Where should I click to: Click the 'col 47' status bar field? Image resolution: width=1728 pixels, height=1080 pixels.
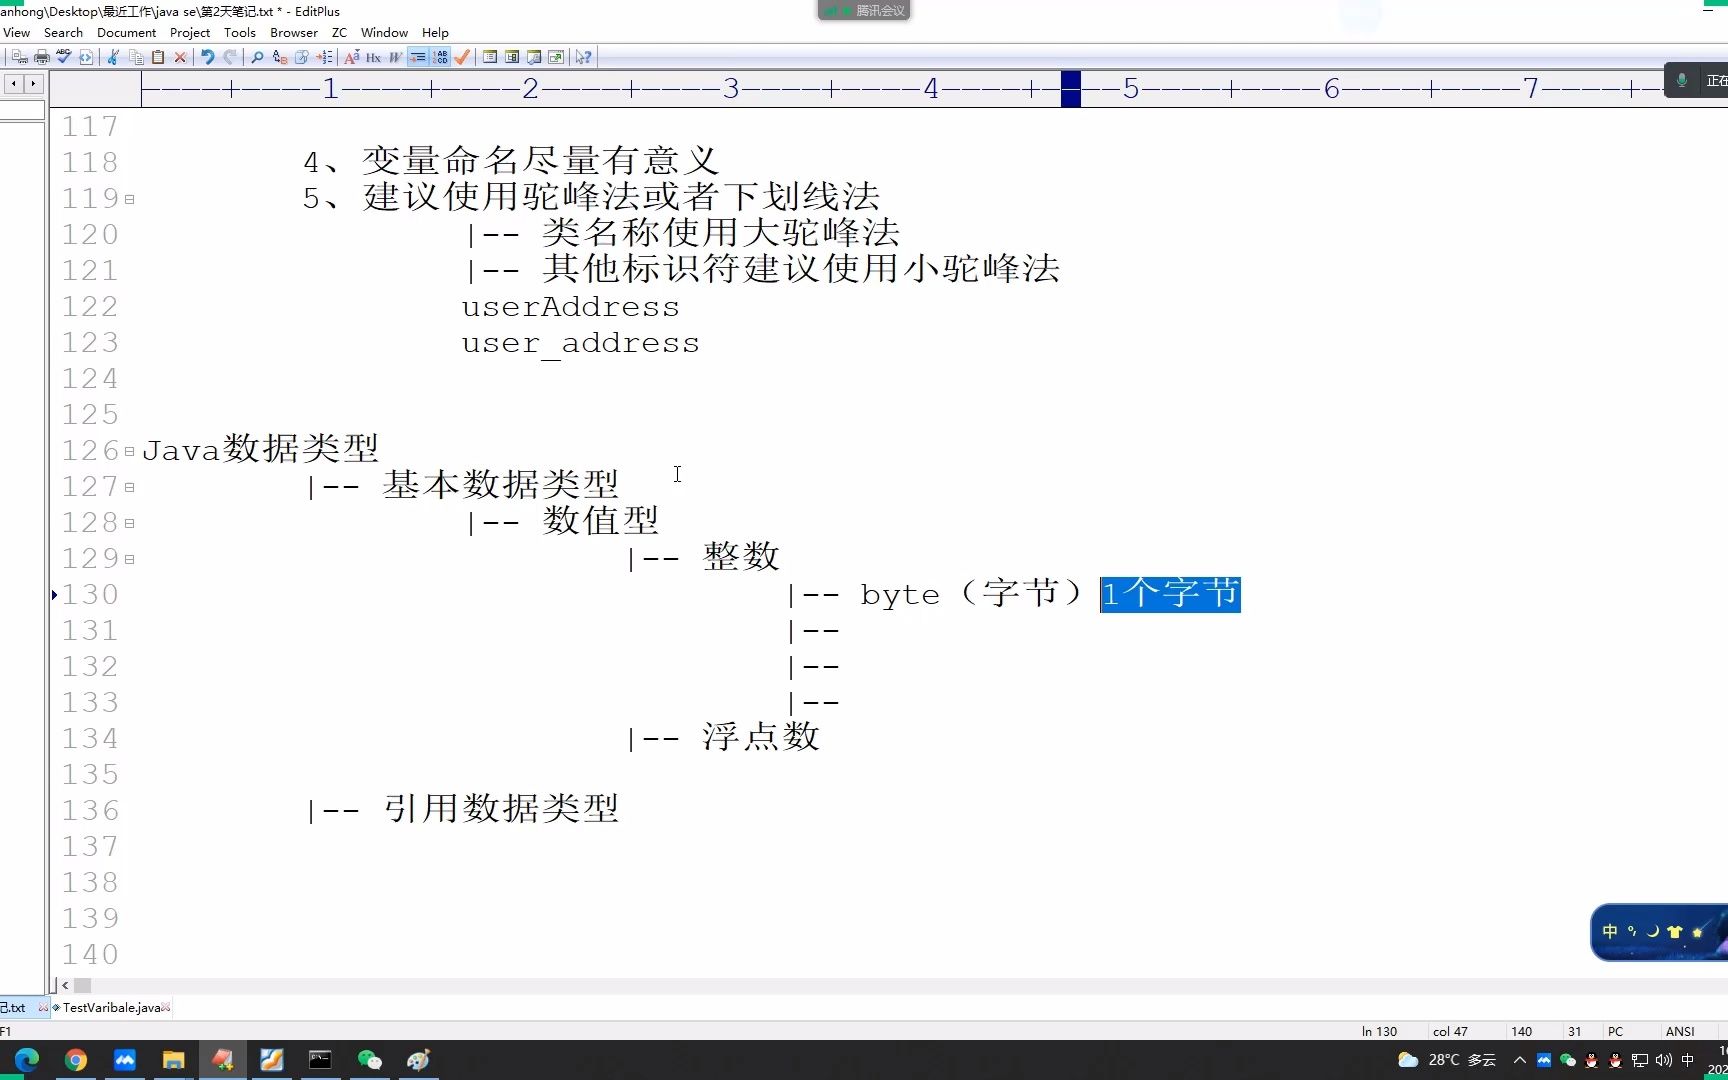pyautogui.click(x=1450, y=1031)
